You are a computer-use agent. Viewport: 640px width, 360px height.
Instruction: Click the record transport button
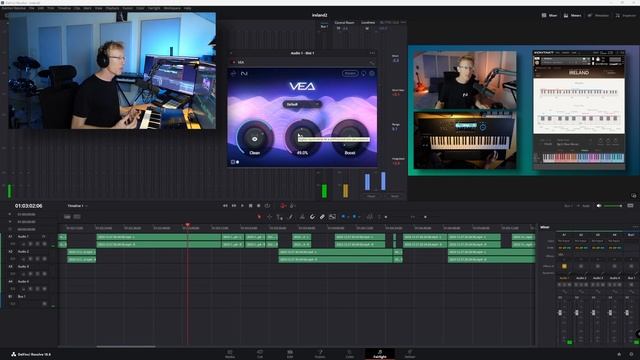click(x=259, y=206)
